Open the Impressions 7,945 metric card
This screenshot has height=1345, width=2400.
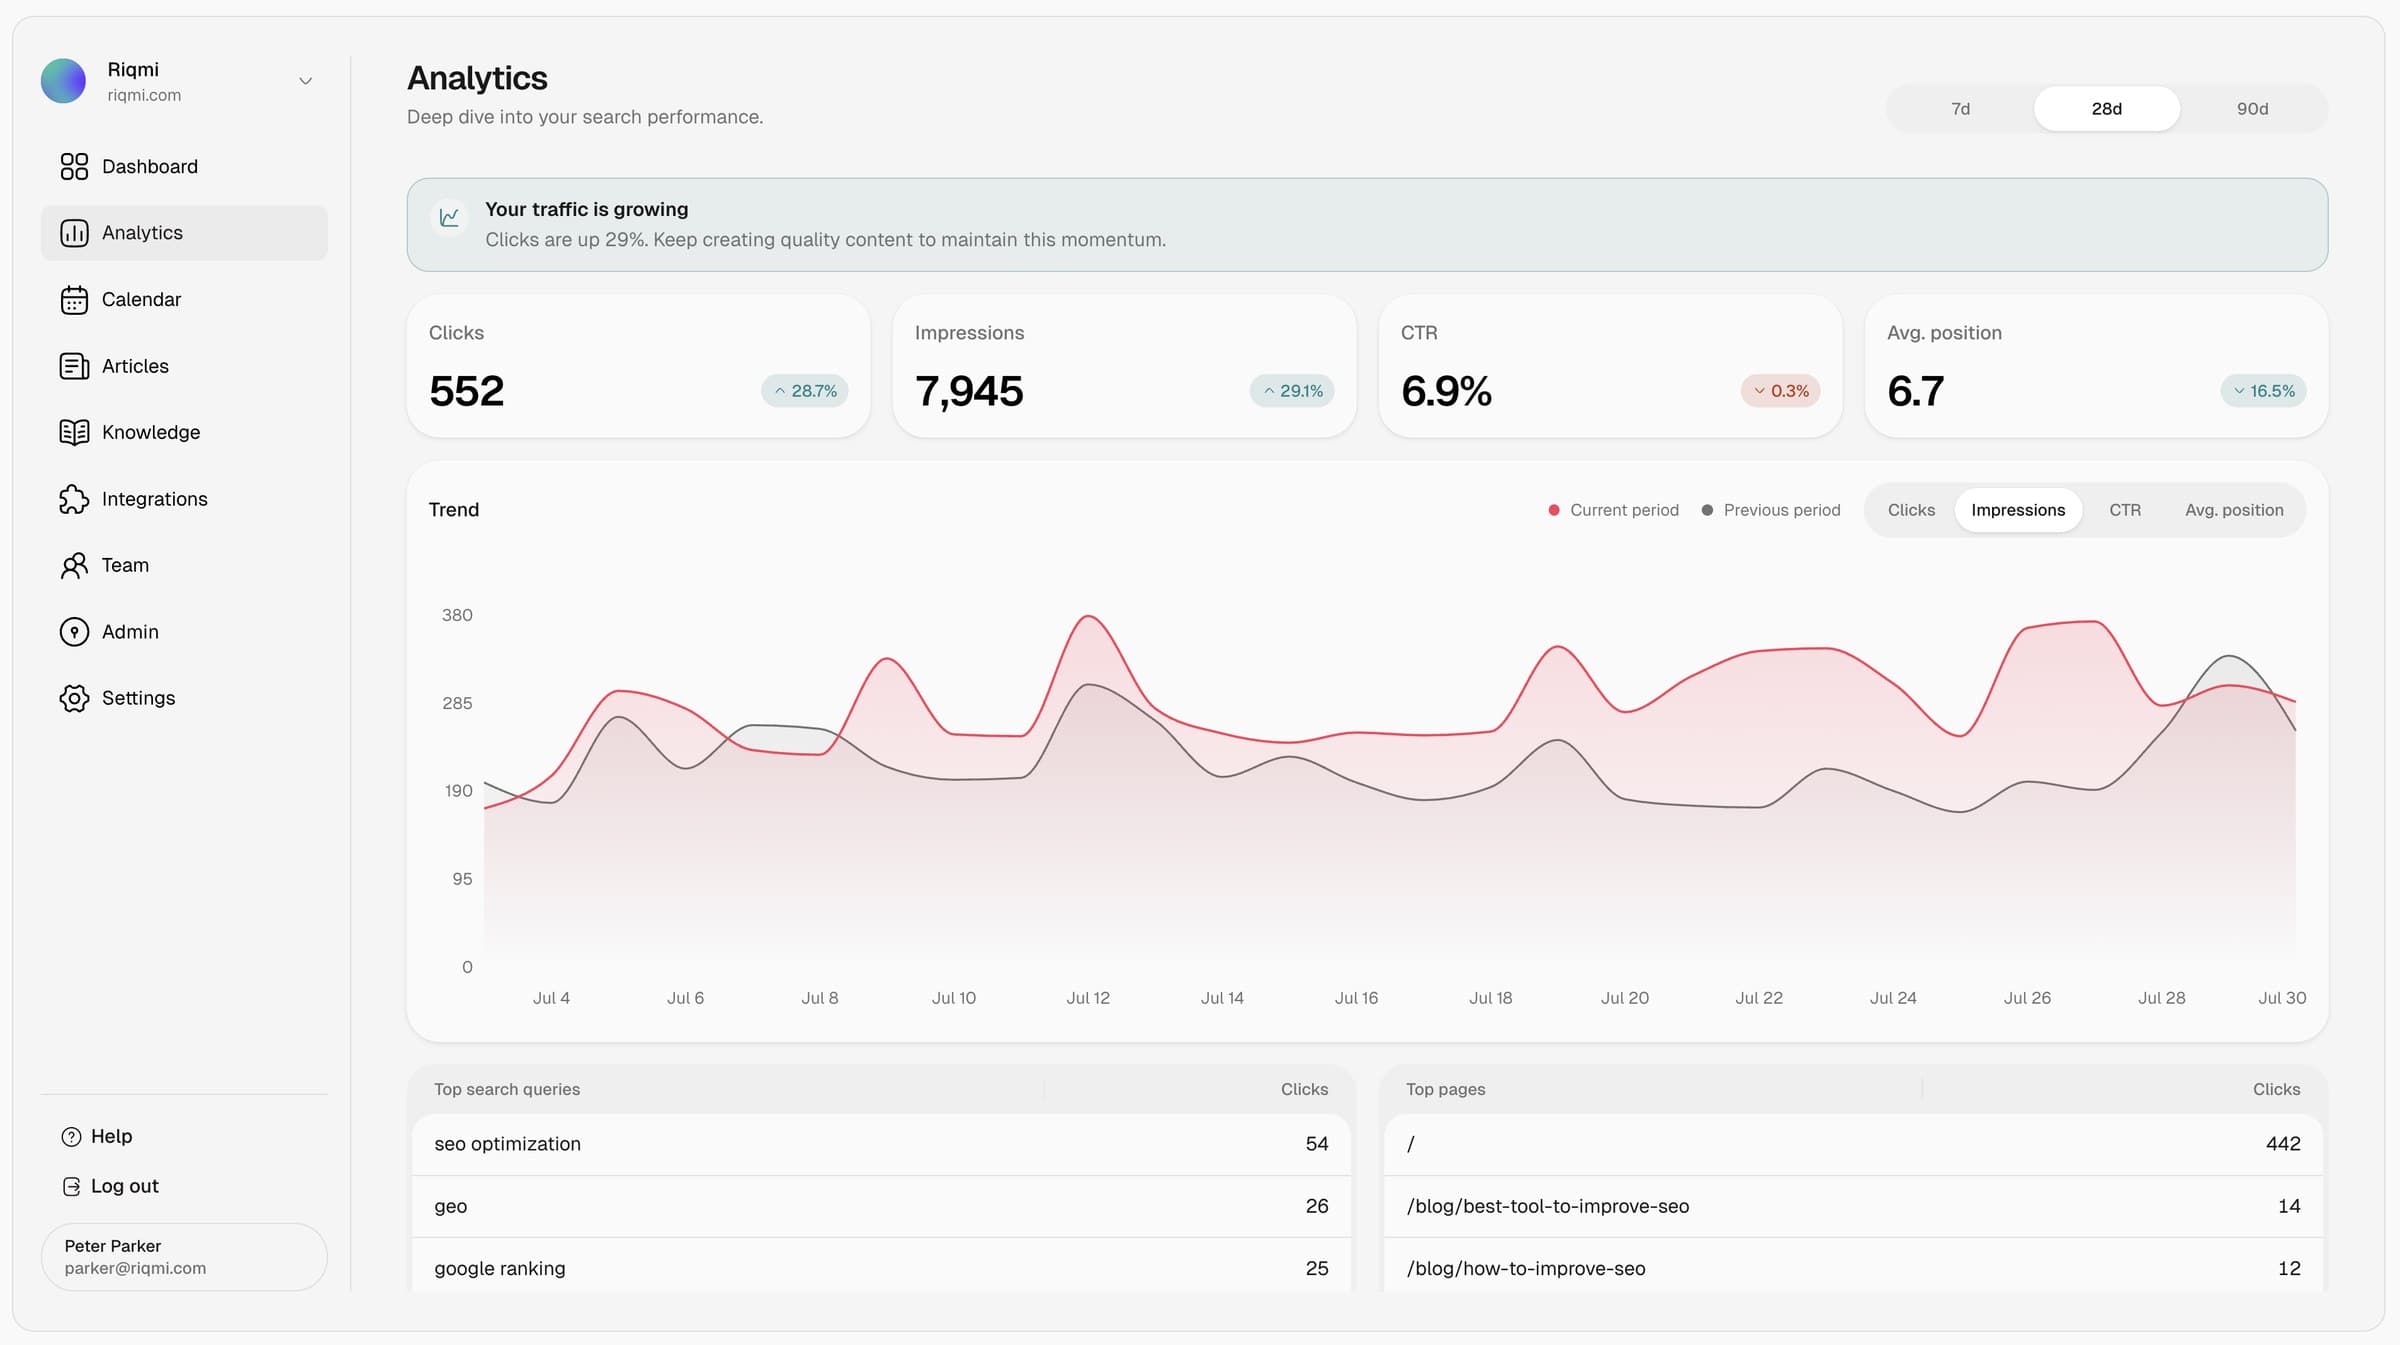[x=1124, y=366]
